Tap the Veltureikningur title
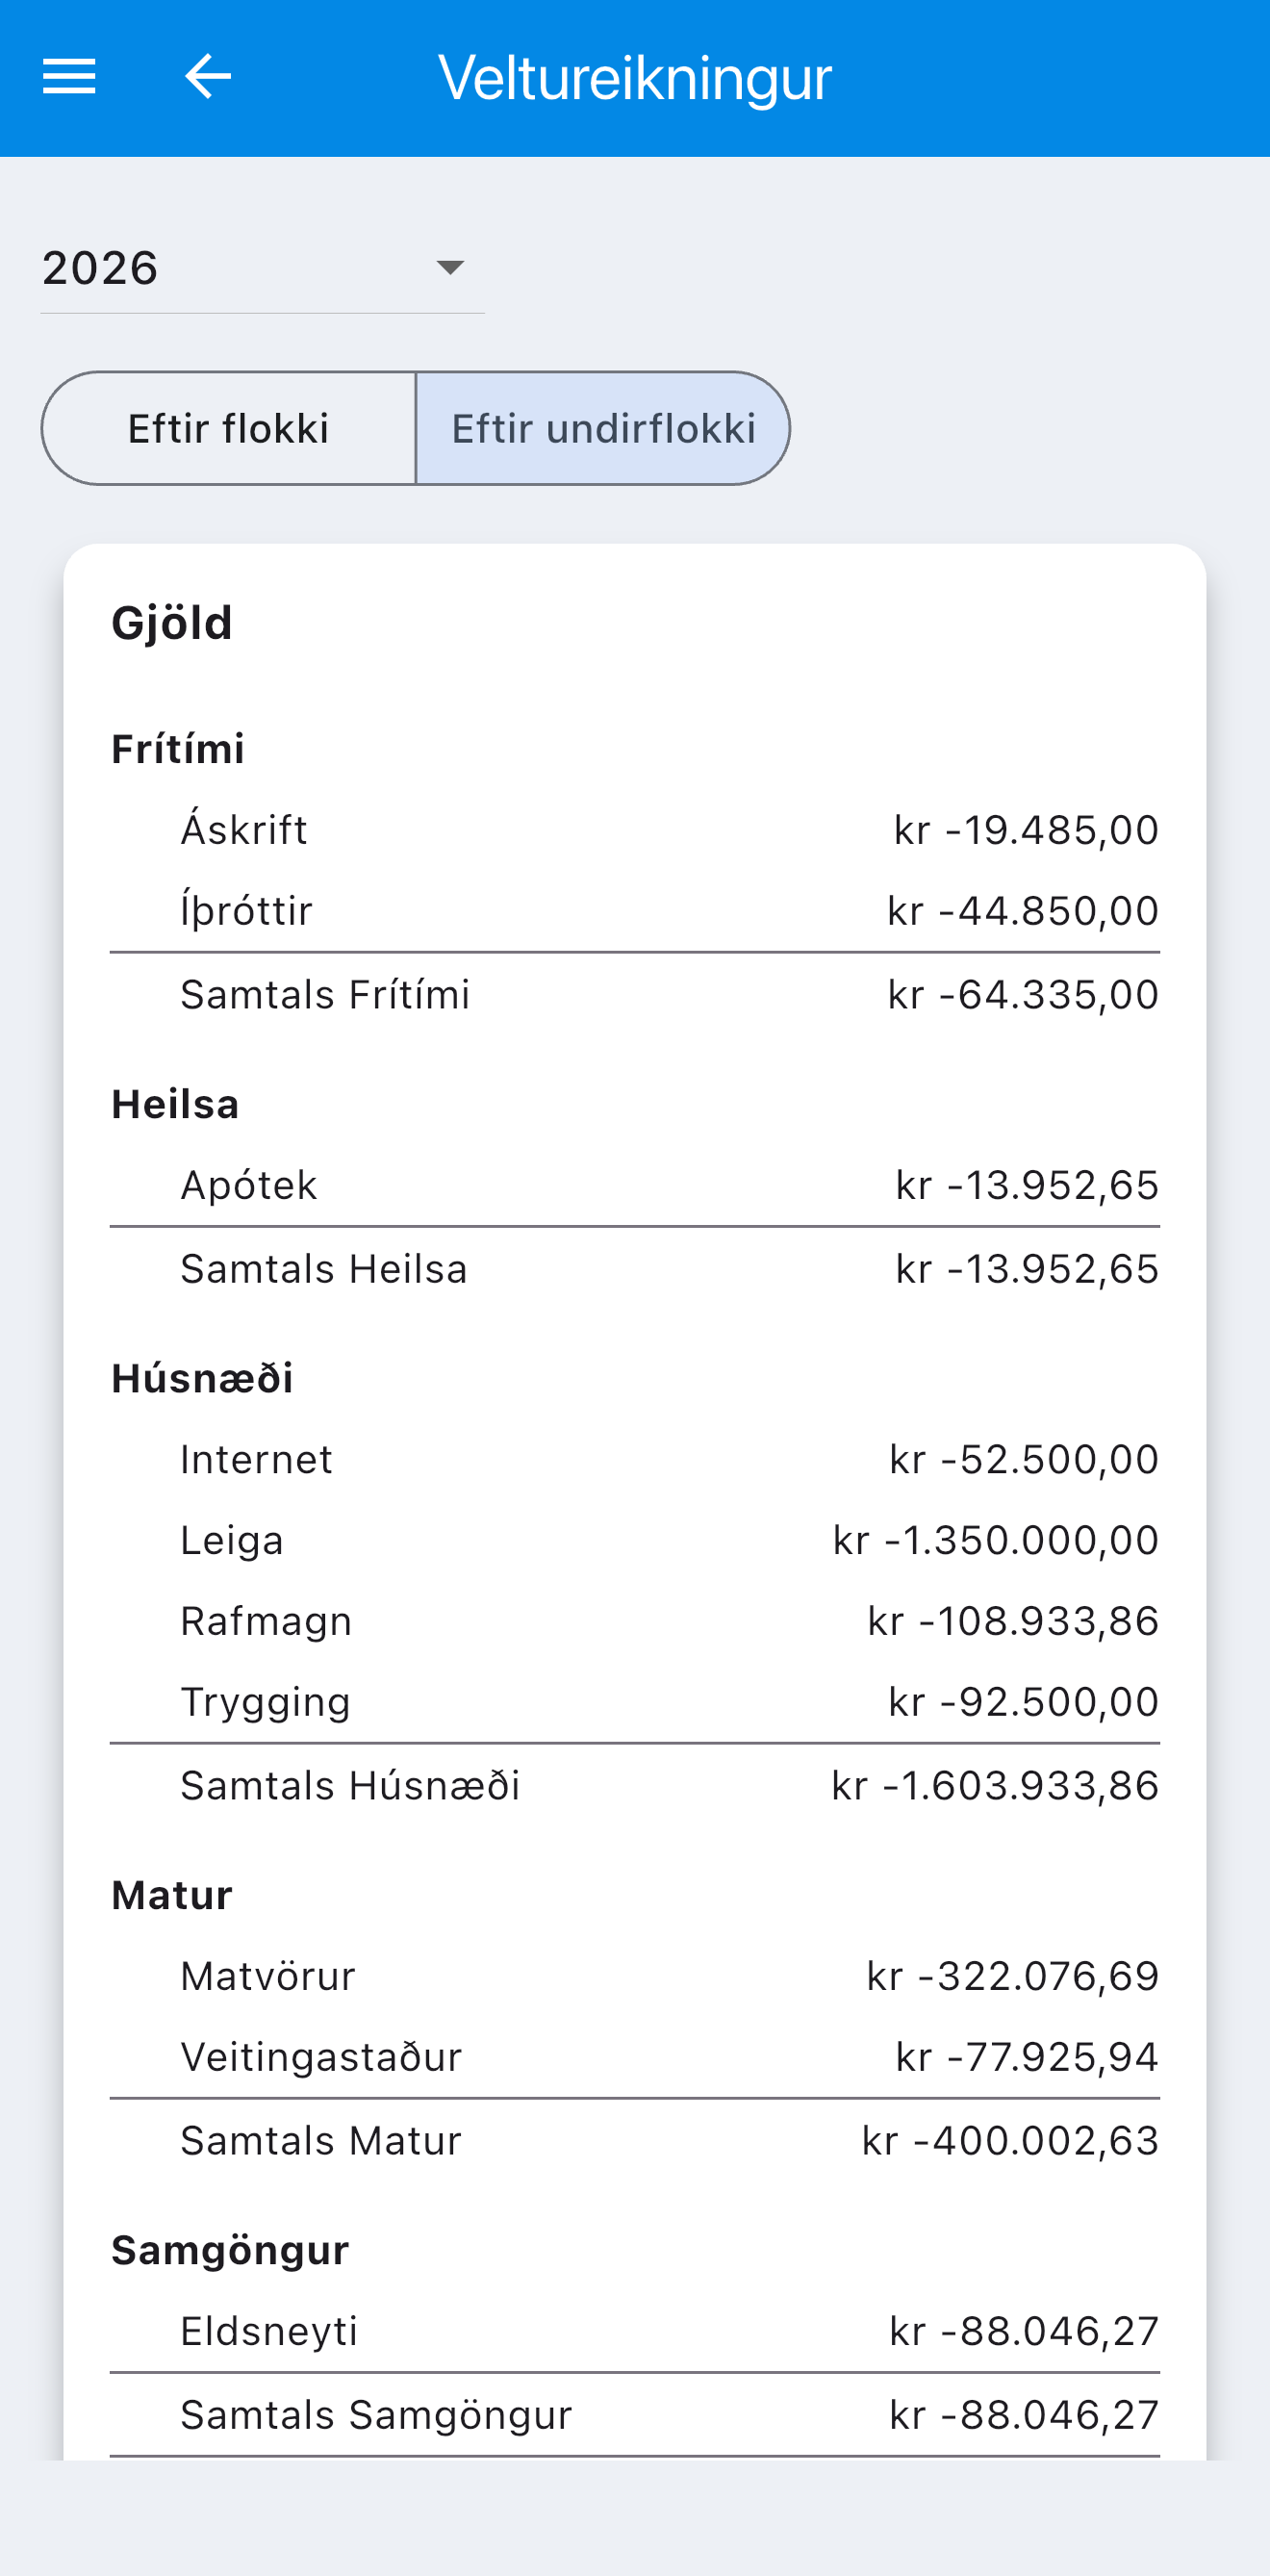This screenshot has height=2576, width=1270. coord(635,77)
